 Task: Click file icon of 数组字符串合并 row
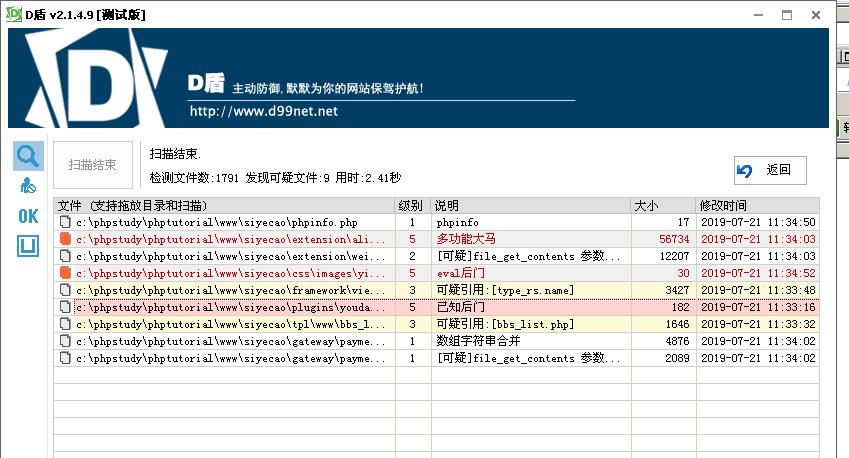click(66, 341)
